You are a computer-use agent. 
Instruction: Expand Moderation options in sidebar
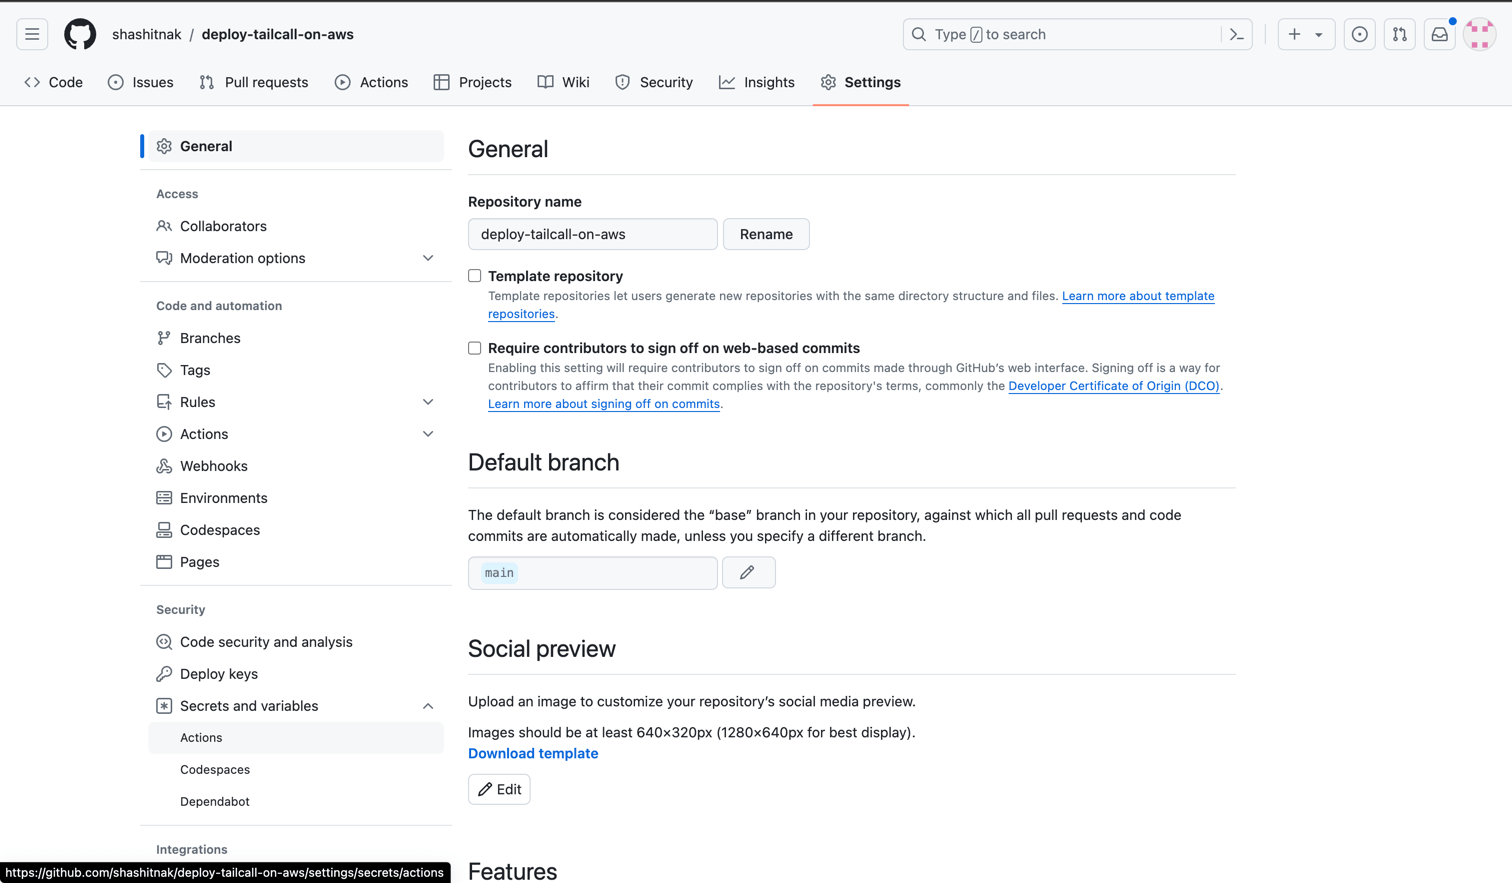click(x=428, y=258)
